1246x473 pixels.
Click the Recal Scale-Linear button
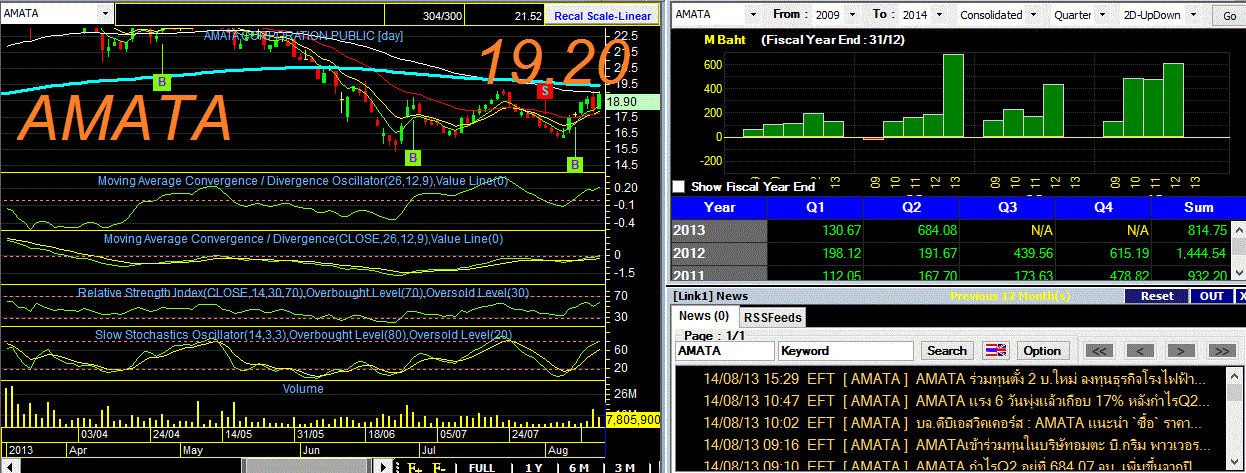point(602,16)
